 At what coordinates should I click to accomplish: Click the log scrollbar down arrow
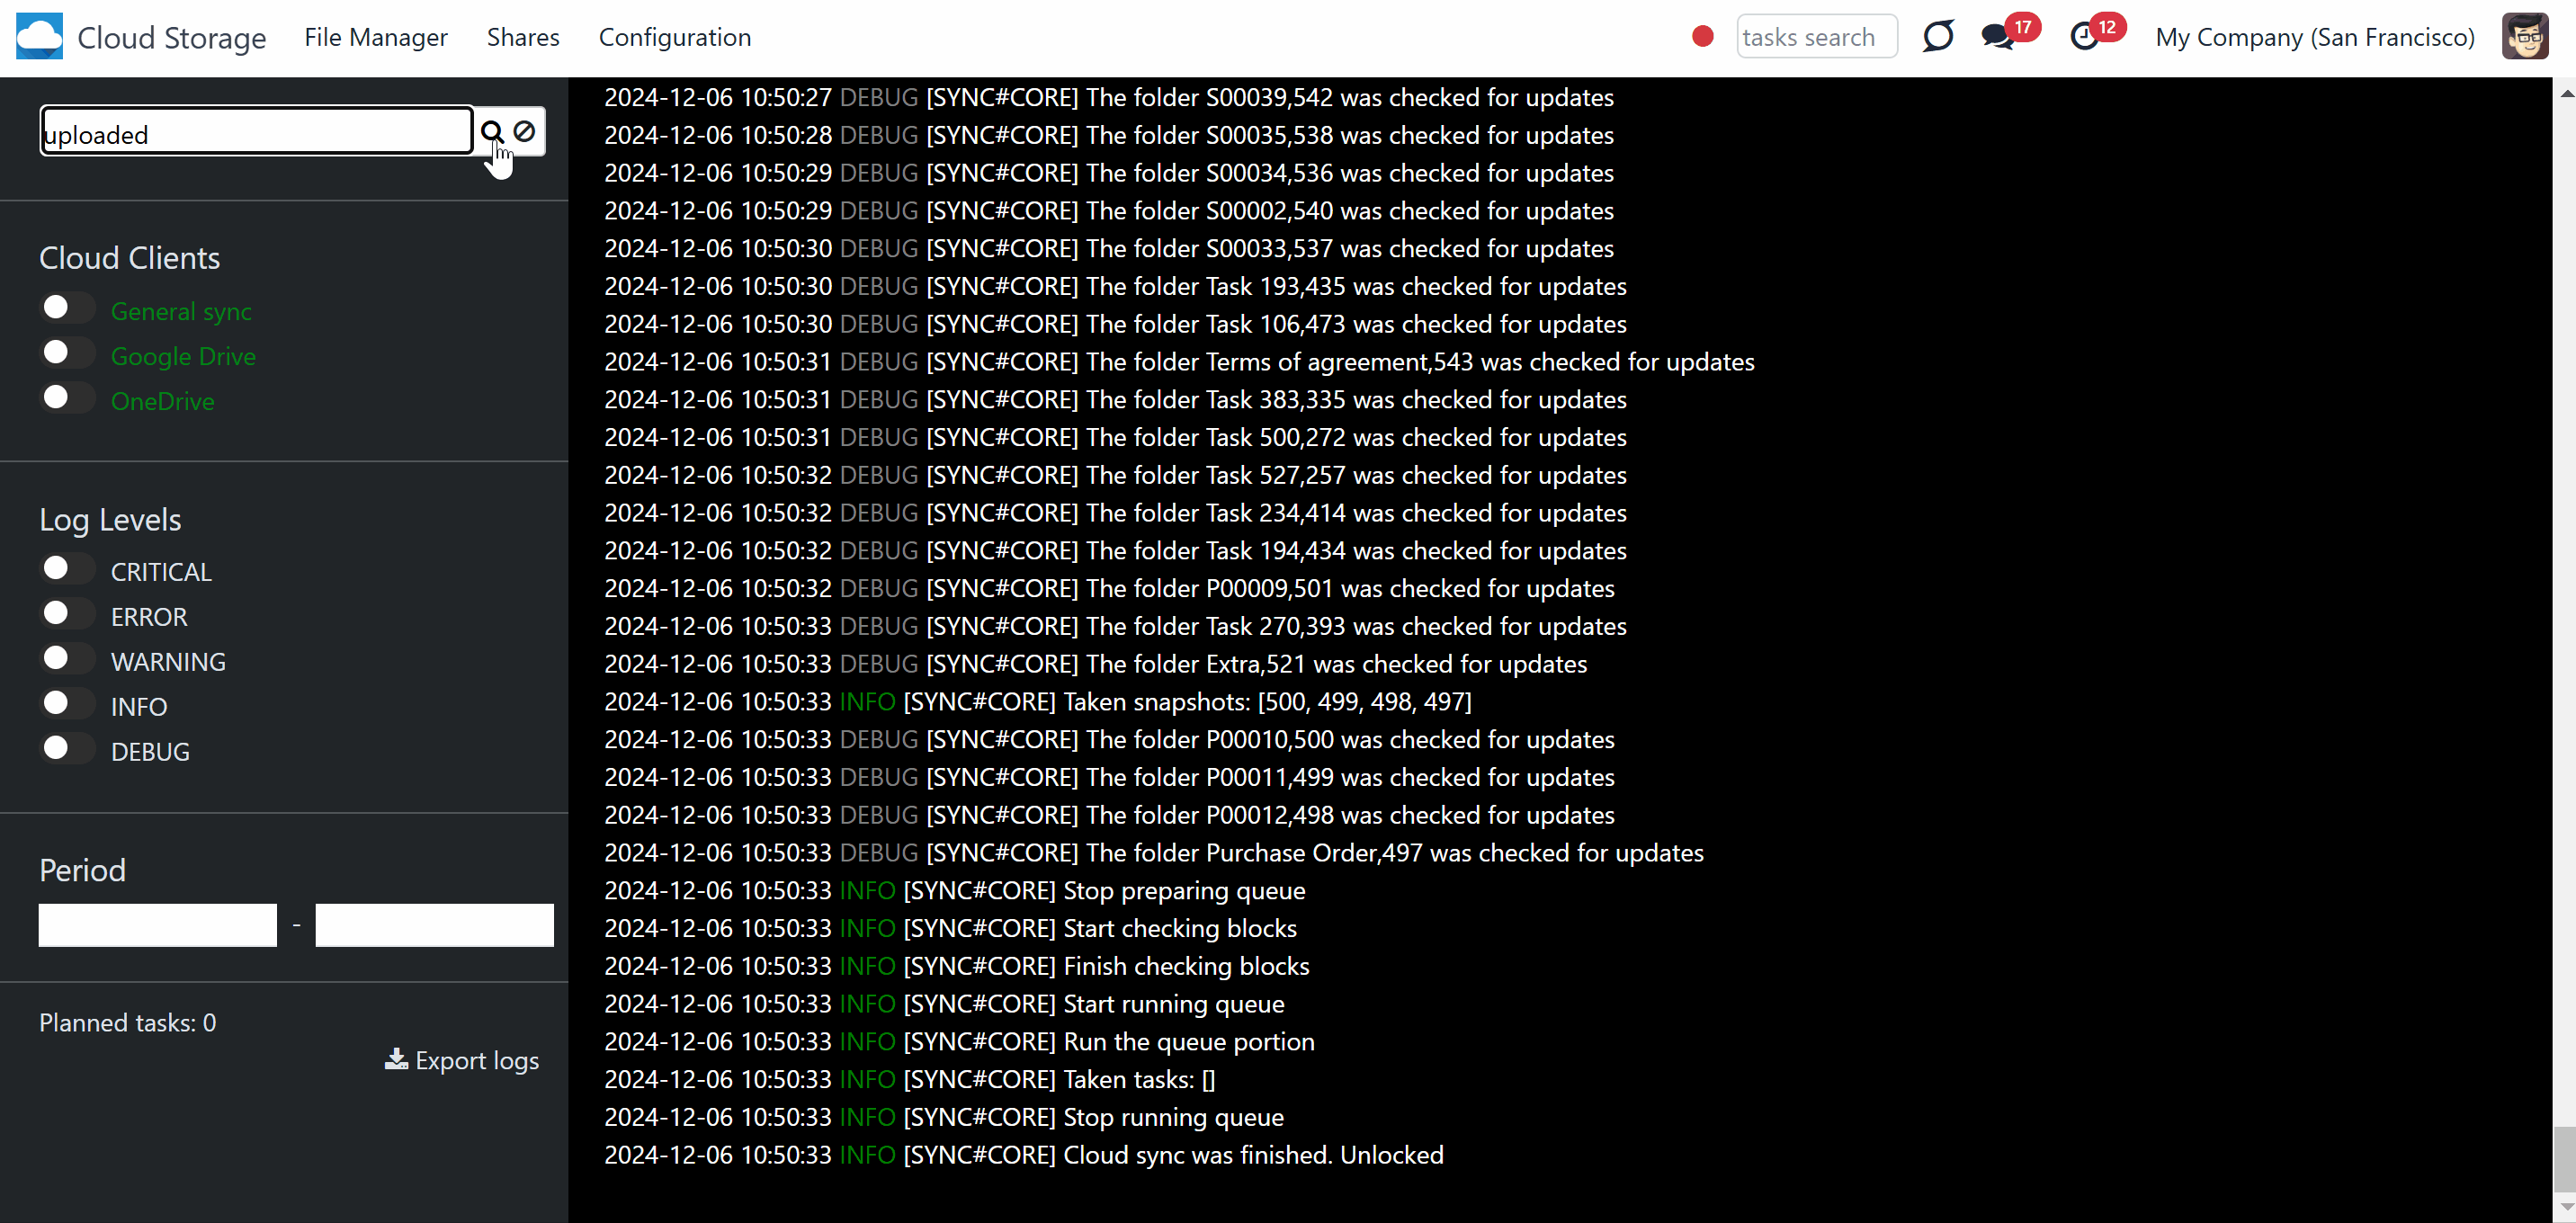click(2565, 1208)
